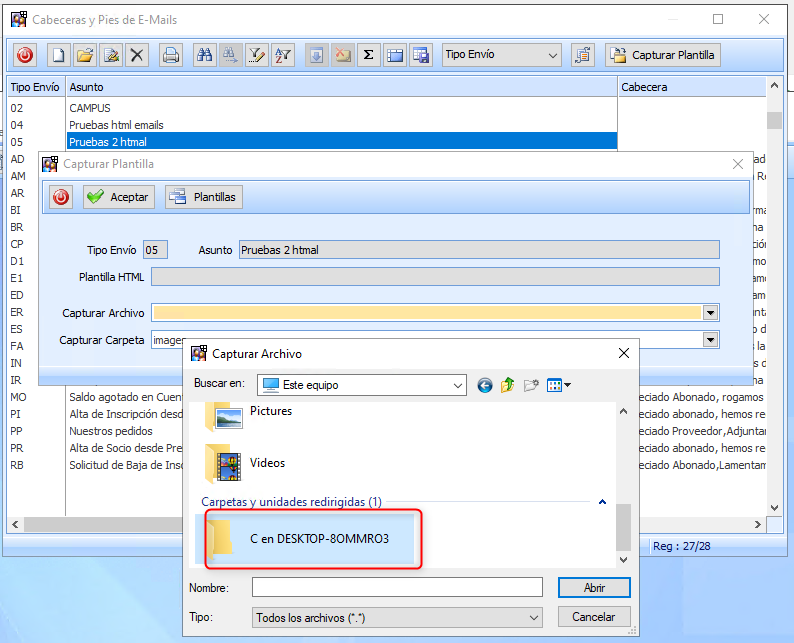794x643 pixels.
Task: Click the binoculars search icon
Action: click(x=204, y=55)
